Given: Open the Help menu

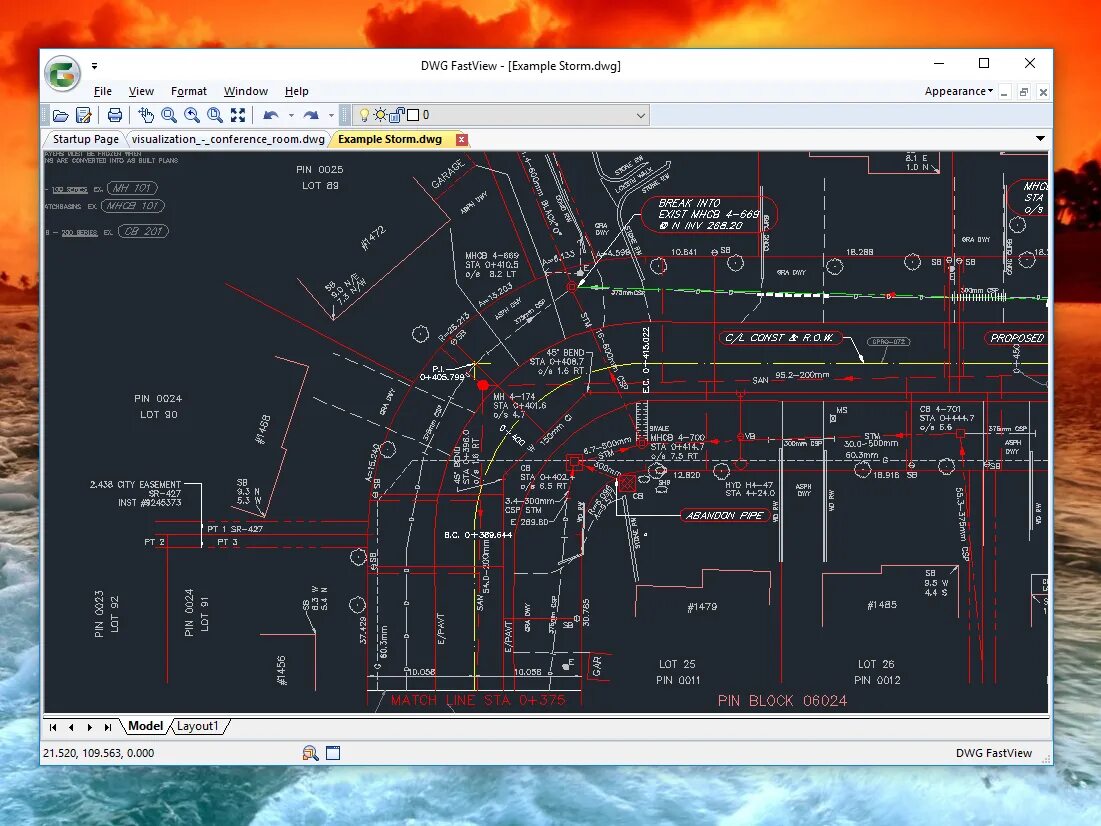Looking at the screenshot, I should pos(296,91).
